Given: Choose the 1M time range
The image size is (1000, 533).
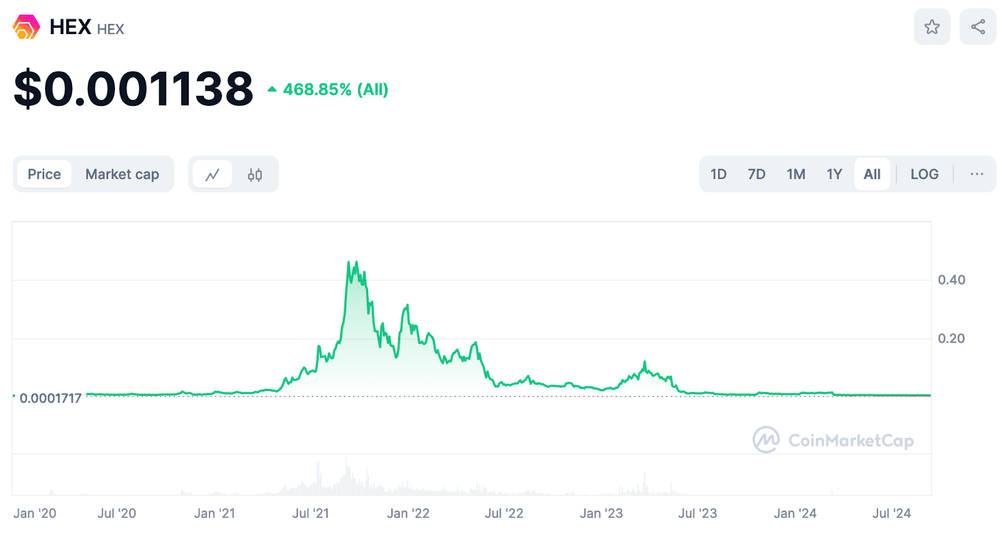Looking at the screenshot, I should (795, 174).
